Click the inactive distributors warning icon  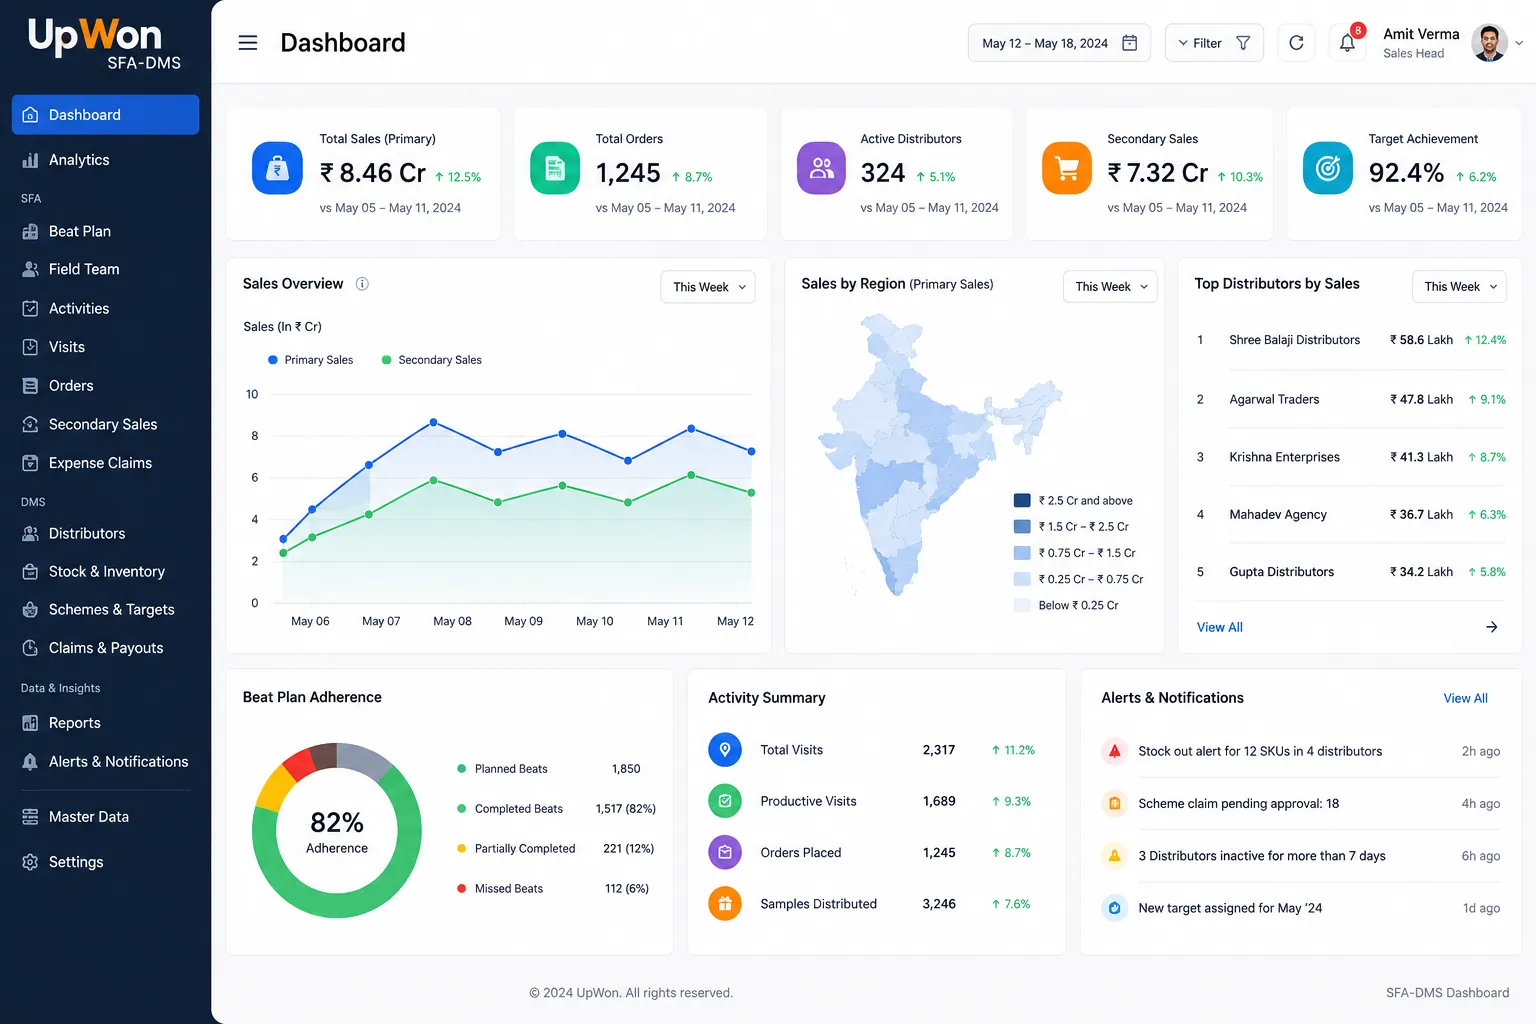click(x=1114, y=856)
